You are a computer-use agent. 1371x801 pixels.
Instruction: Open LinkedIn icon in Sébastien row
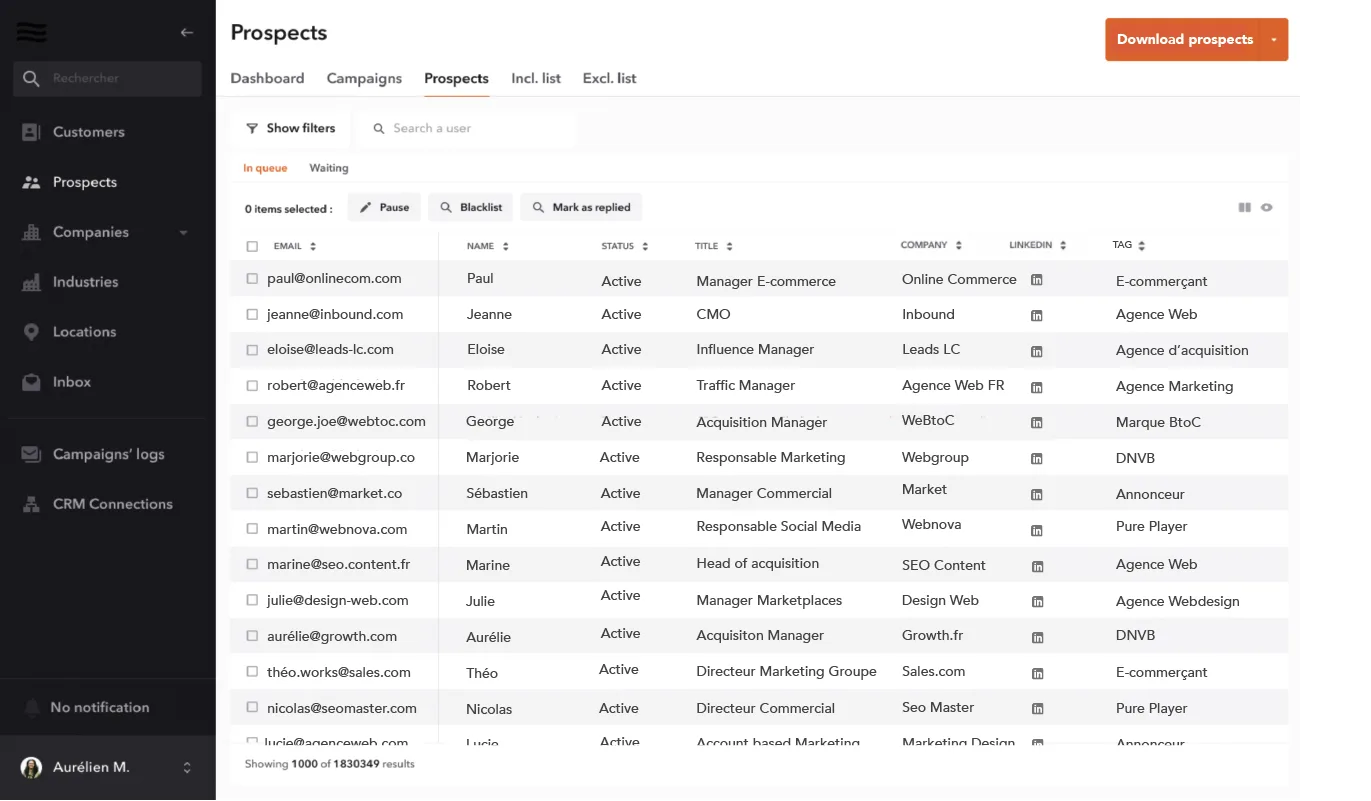pos(1037,494)
